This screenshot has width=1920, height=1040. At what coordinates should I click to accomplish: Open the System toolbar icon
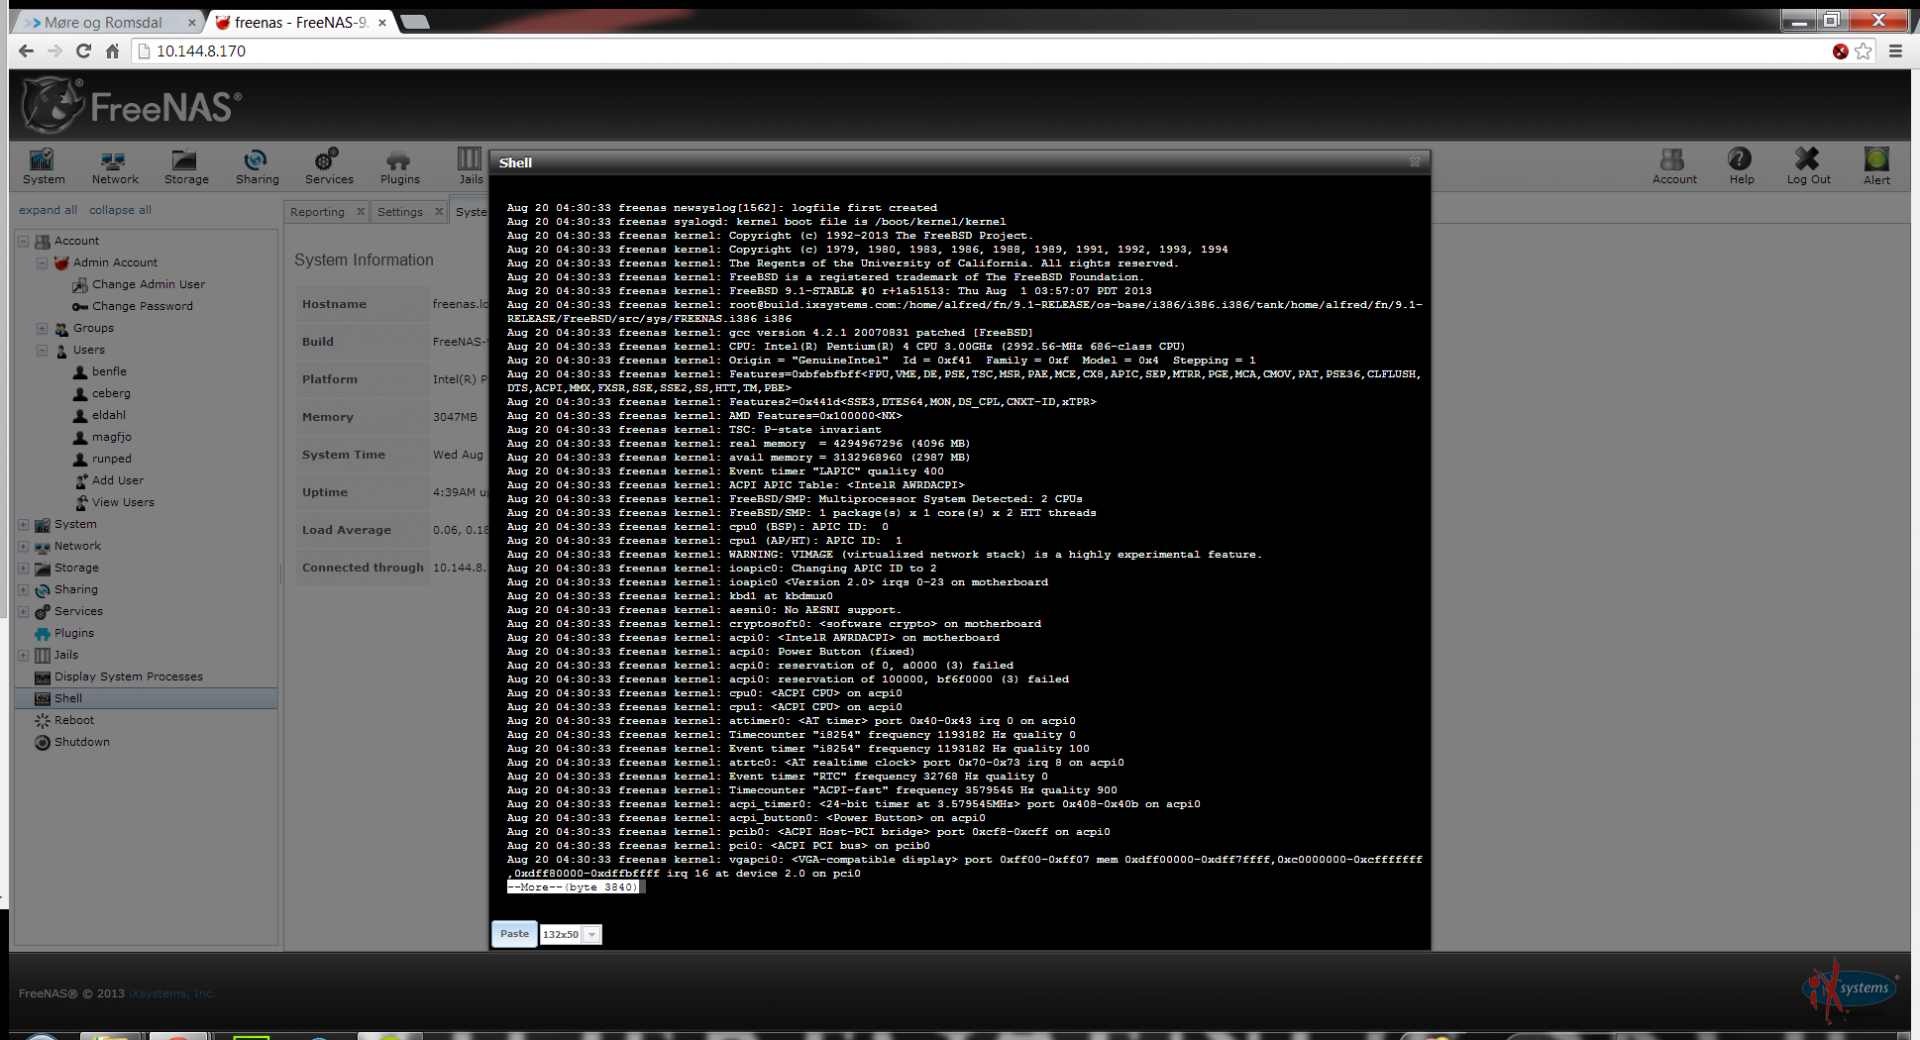44,166
